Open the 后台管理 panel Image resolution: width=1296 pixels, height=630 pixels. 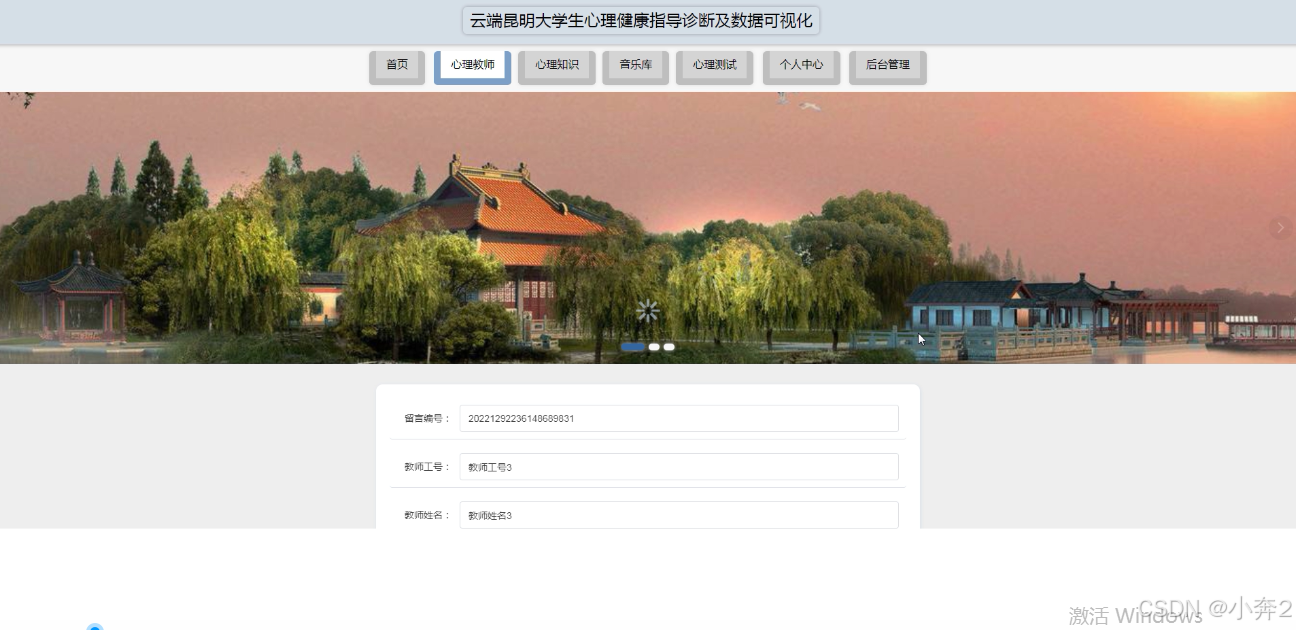(887, 66)
